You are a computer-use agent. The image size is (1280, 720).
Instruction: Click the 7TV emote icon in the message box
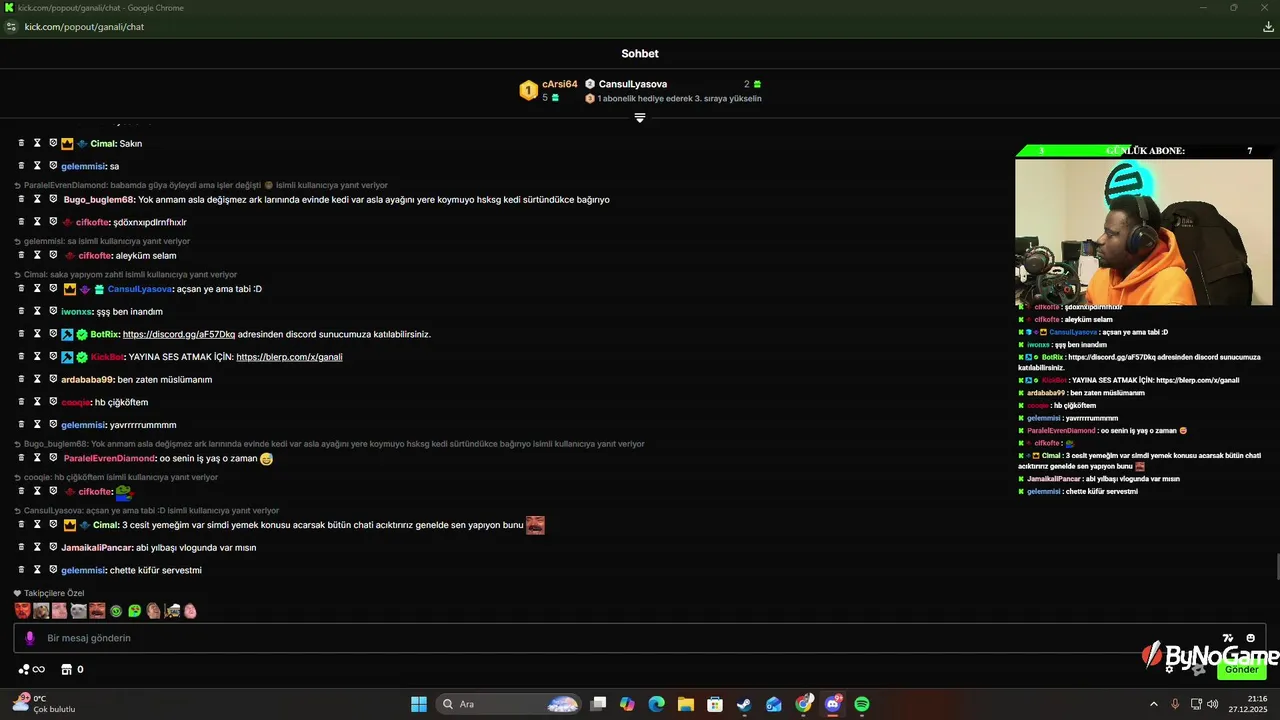point(1228,638)
